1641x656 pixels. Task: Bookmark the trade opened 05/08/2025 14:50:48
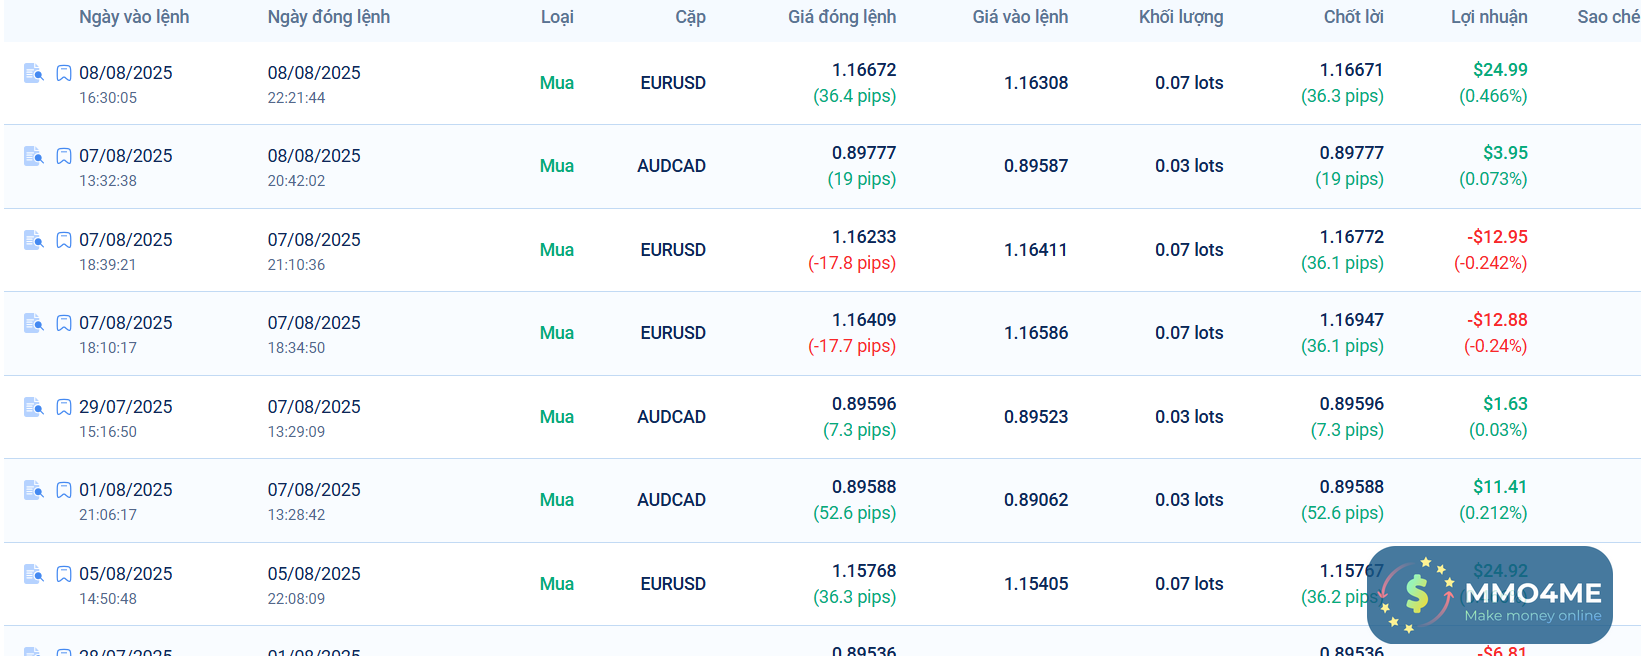tap(64, 574)
